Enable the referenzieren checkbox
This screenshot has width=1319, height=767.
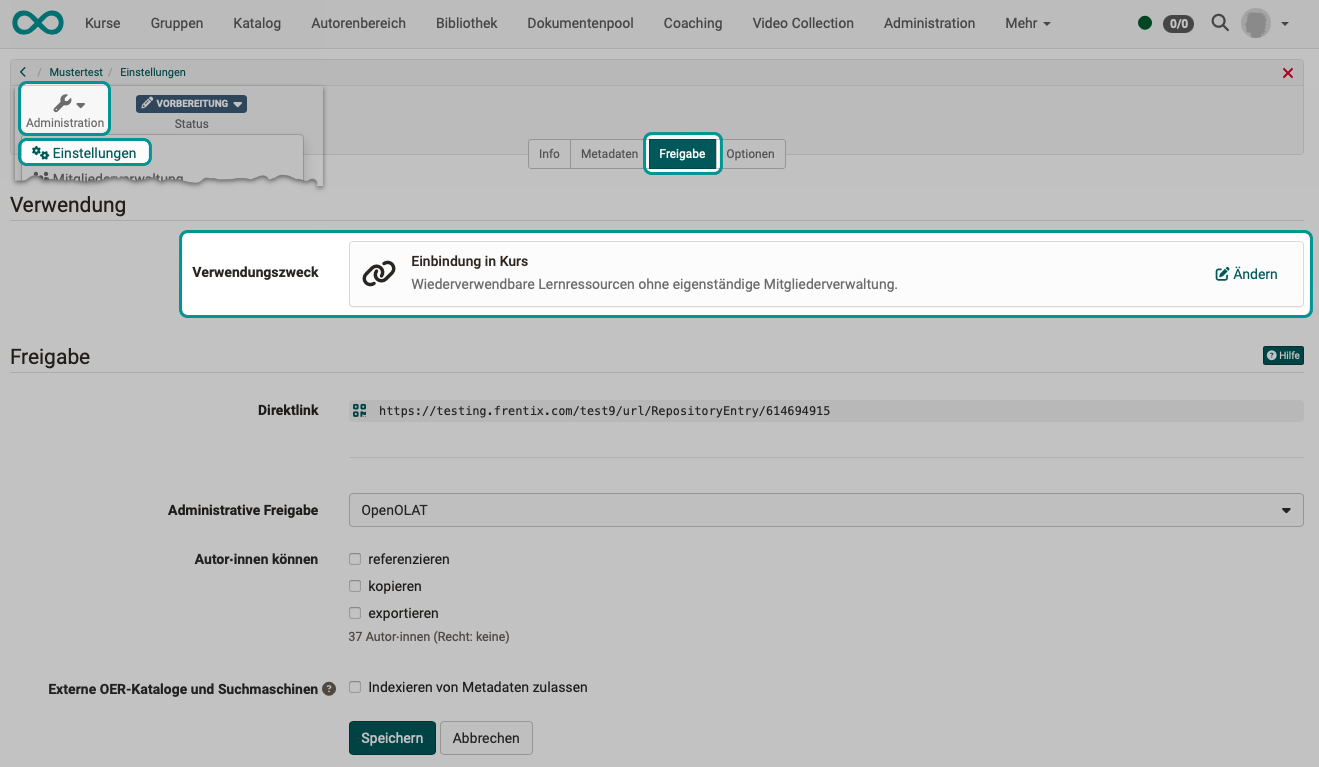(x=355, y=559)
